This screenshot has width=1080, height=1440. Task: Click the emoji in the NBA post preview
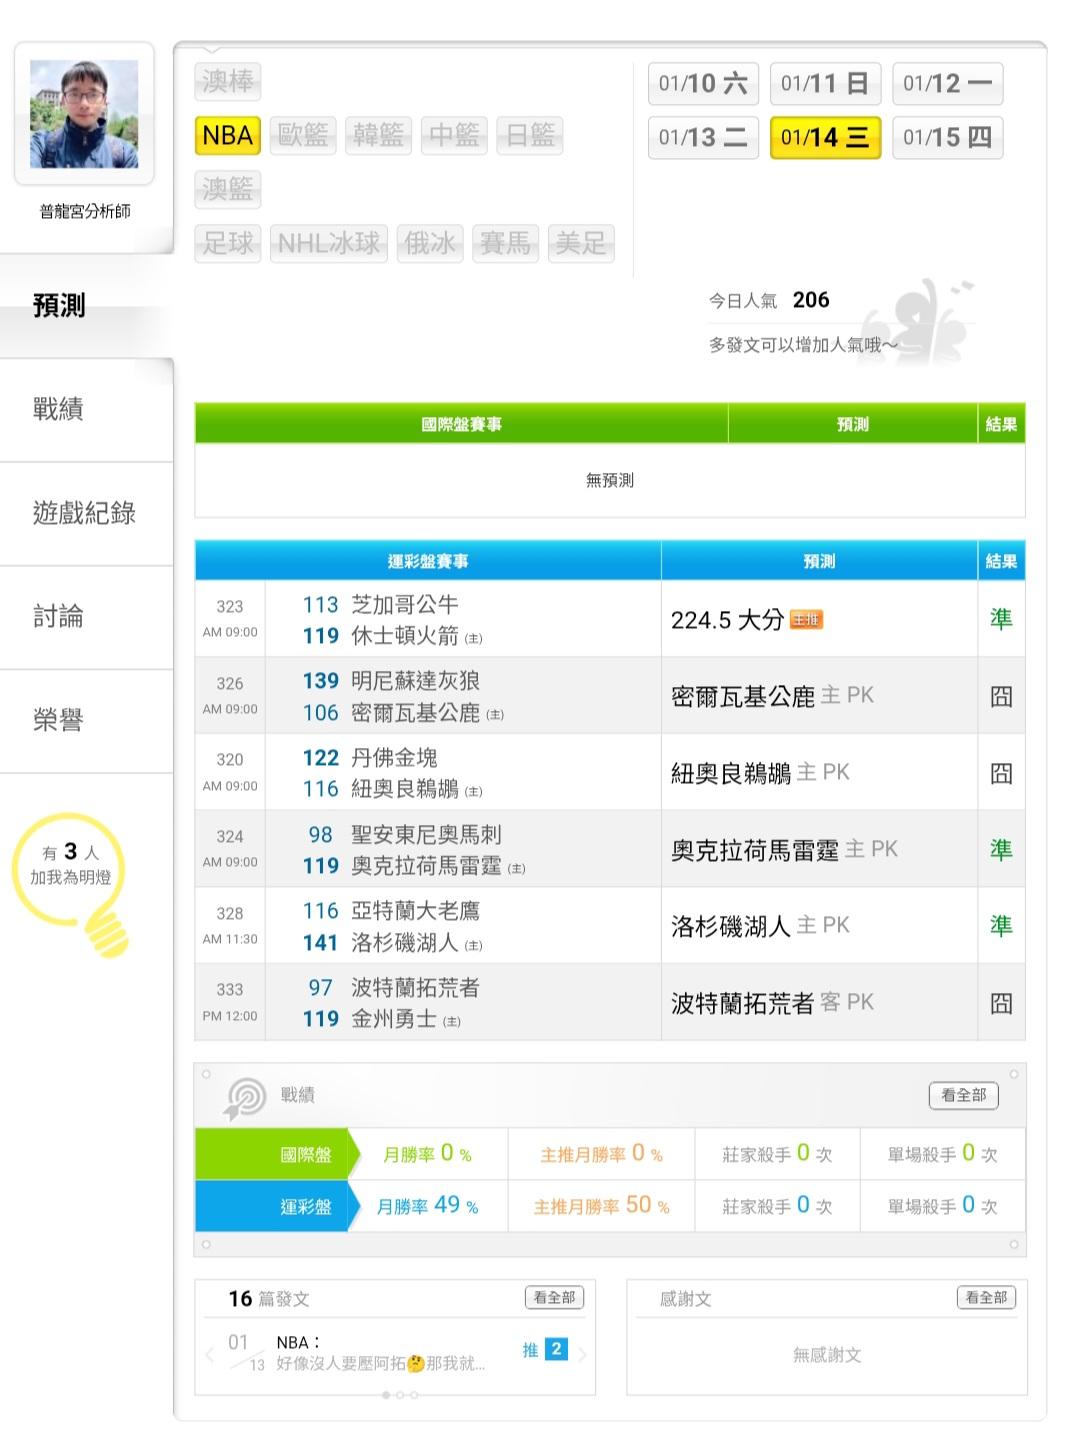[x=416, y=1364]
